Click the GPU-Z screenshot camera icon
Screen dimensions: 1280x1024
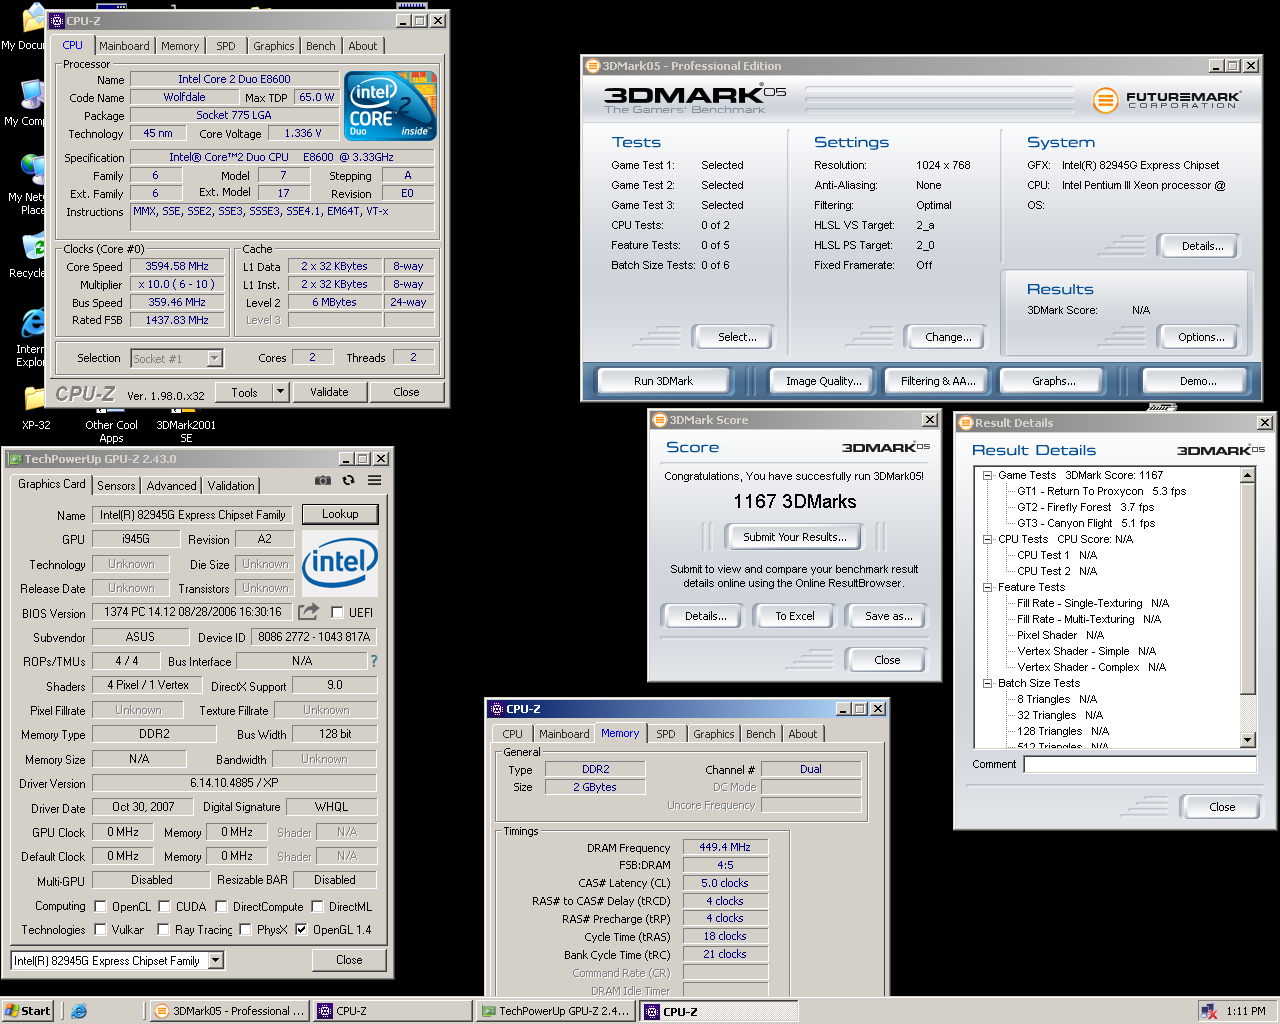[x=323, y=480]
